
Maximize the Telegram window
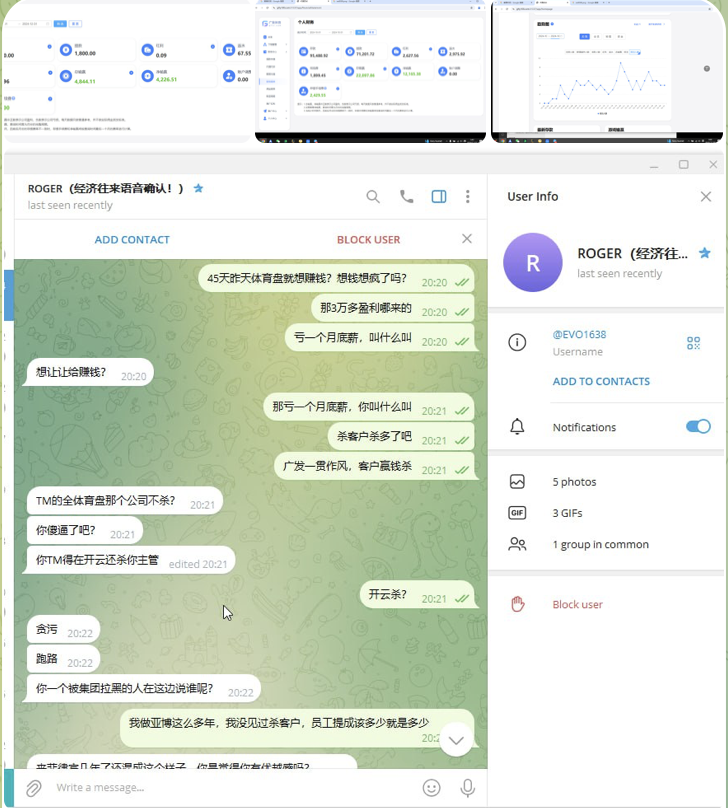pyautogui.click(x=684, y=164)
